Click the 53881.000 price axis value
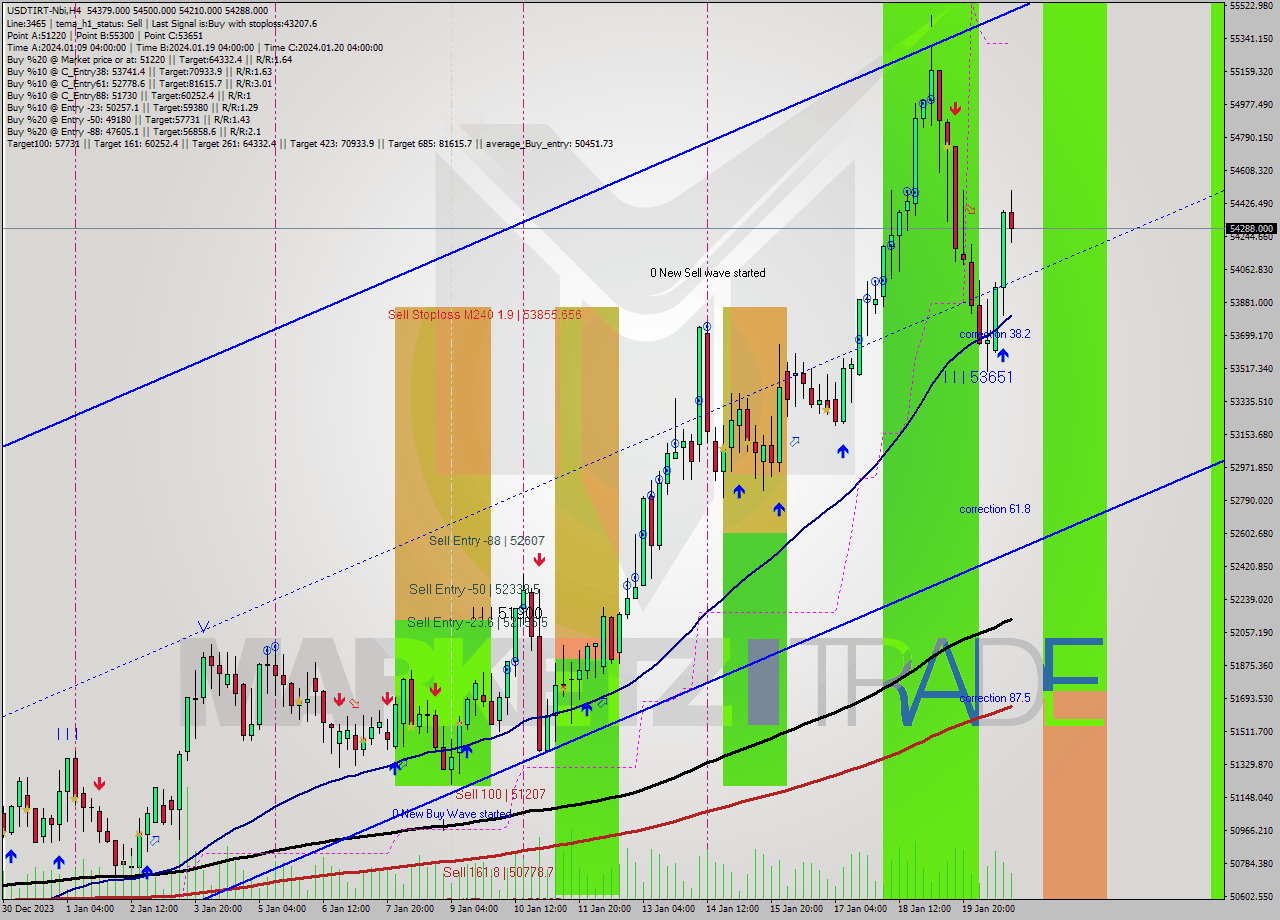The height and width of the screenshot is (920, 1280). (1251, 303)
